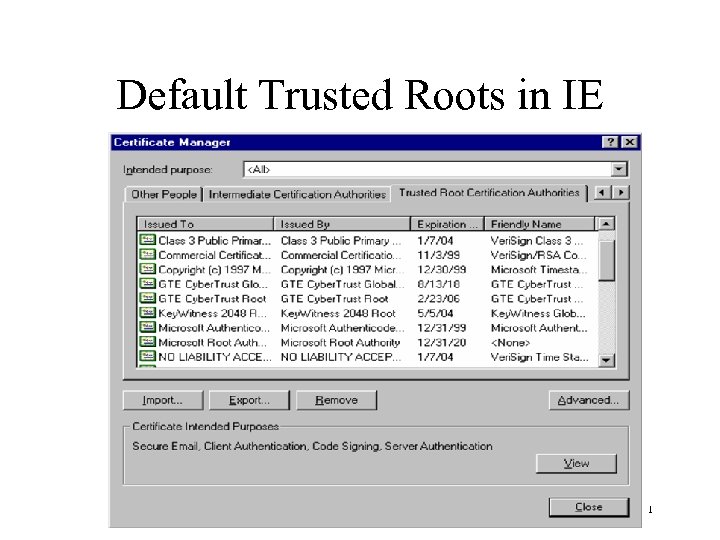Click certificate icon beside GTE CyberTrust Root
This screenshot has width=720, height=540.
pos(147,298)
